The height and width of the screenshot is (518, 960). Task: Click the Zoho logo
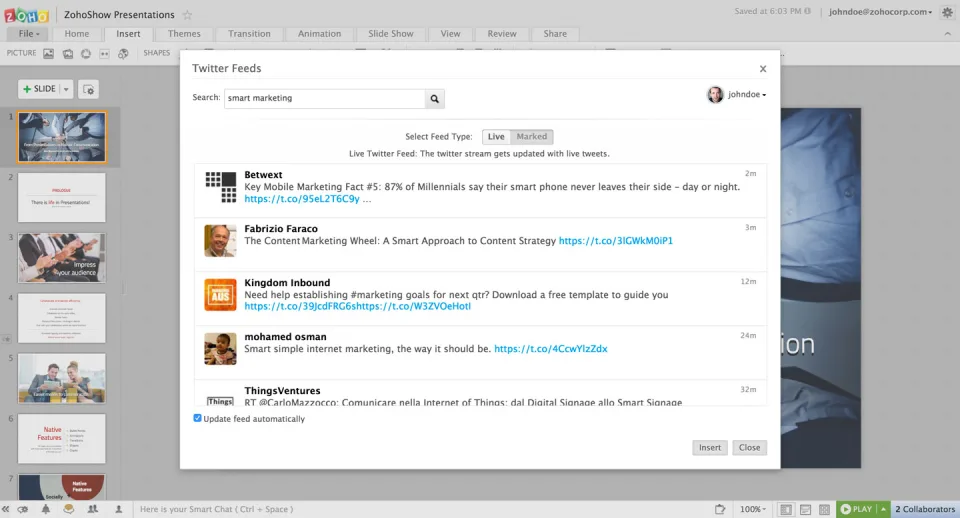coord(26,14)
